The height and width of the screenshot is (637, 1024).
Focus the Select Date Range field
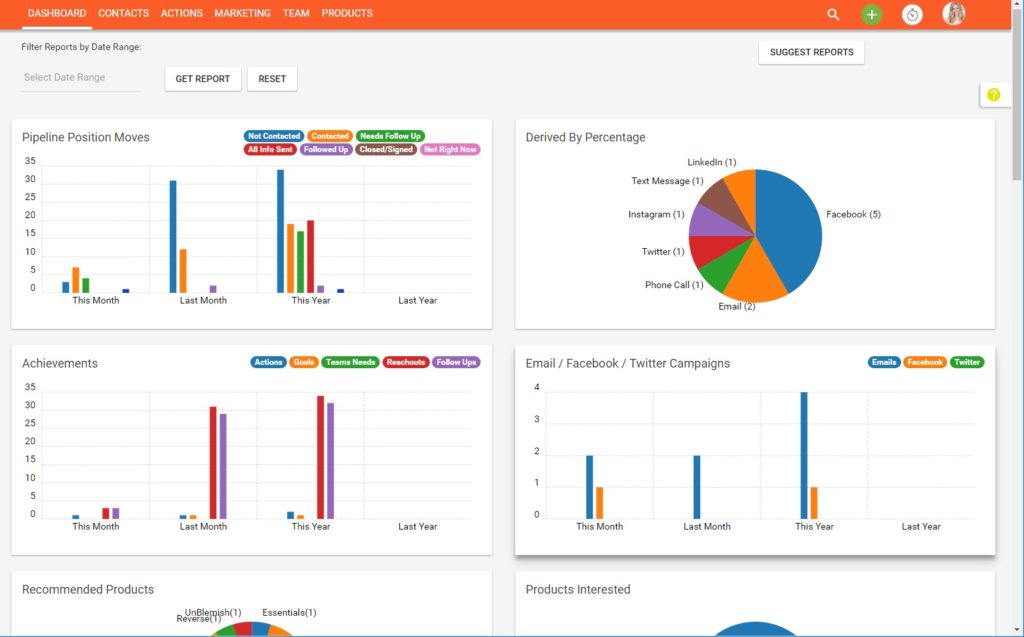click(80, 78)
